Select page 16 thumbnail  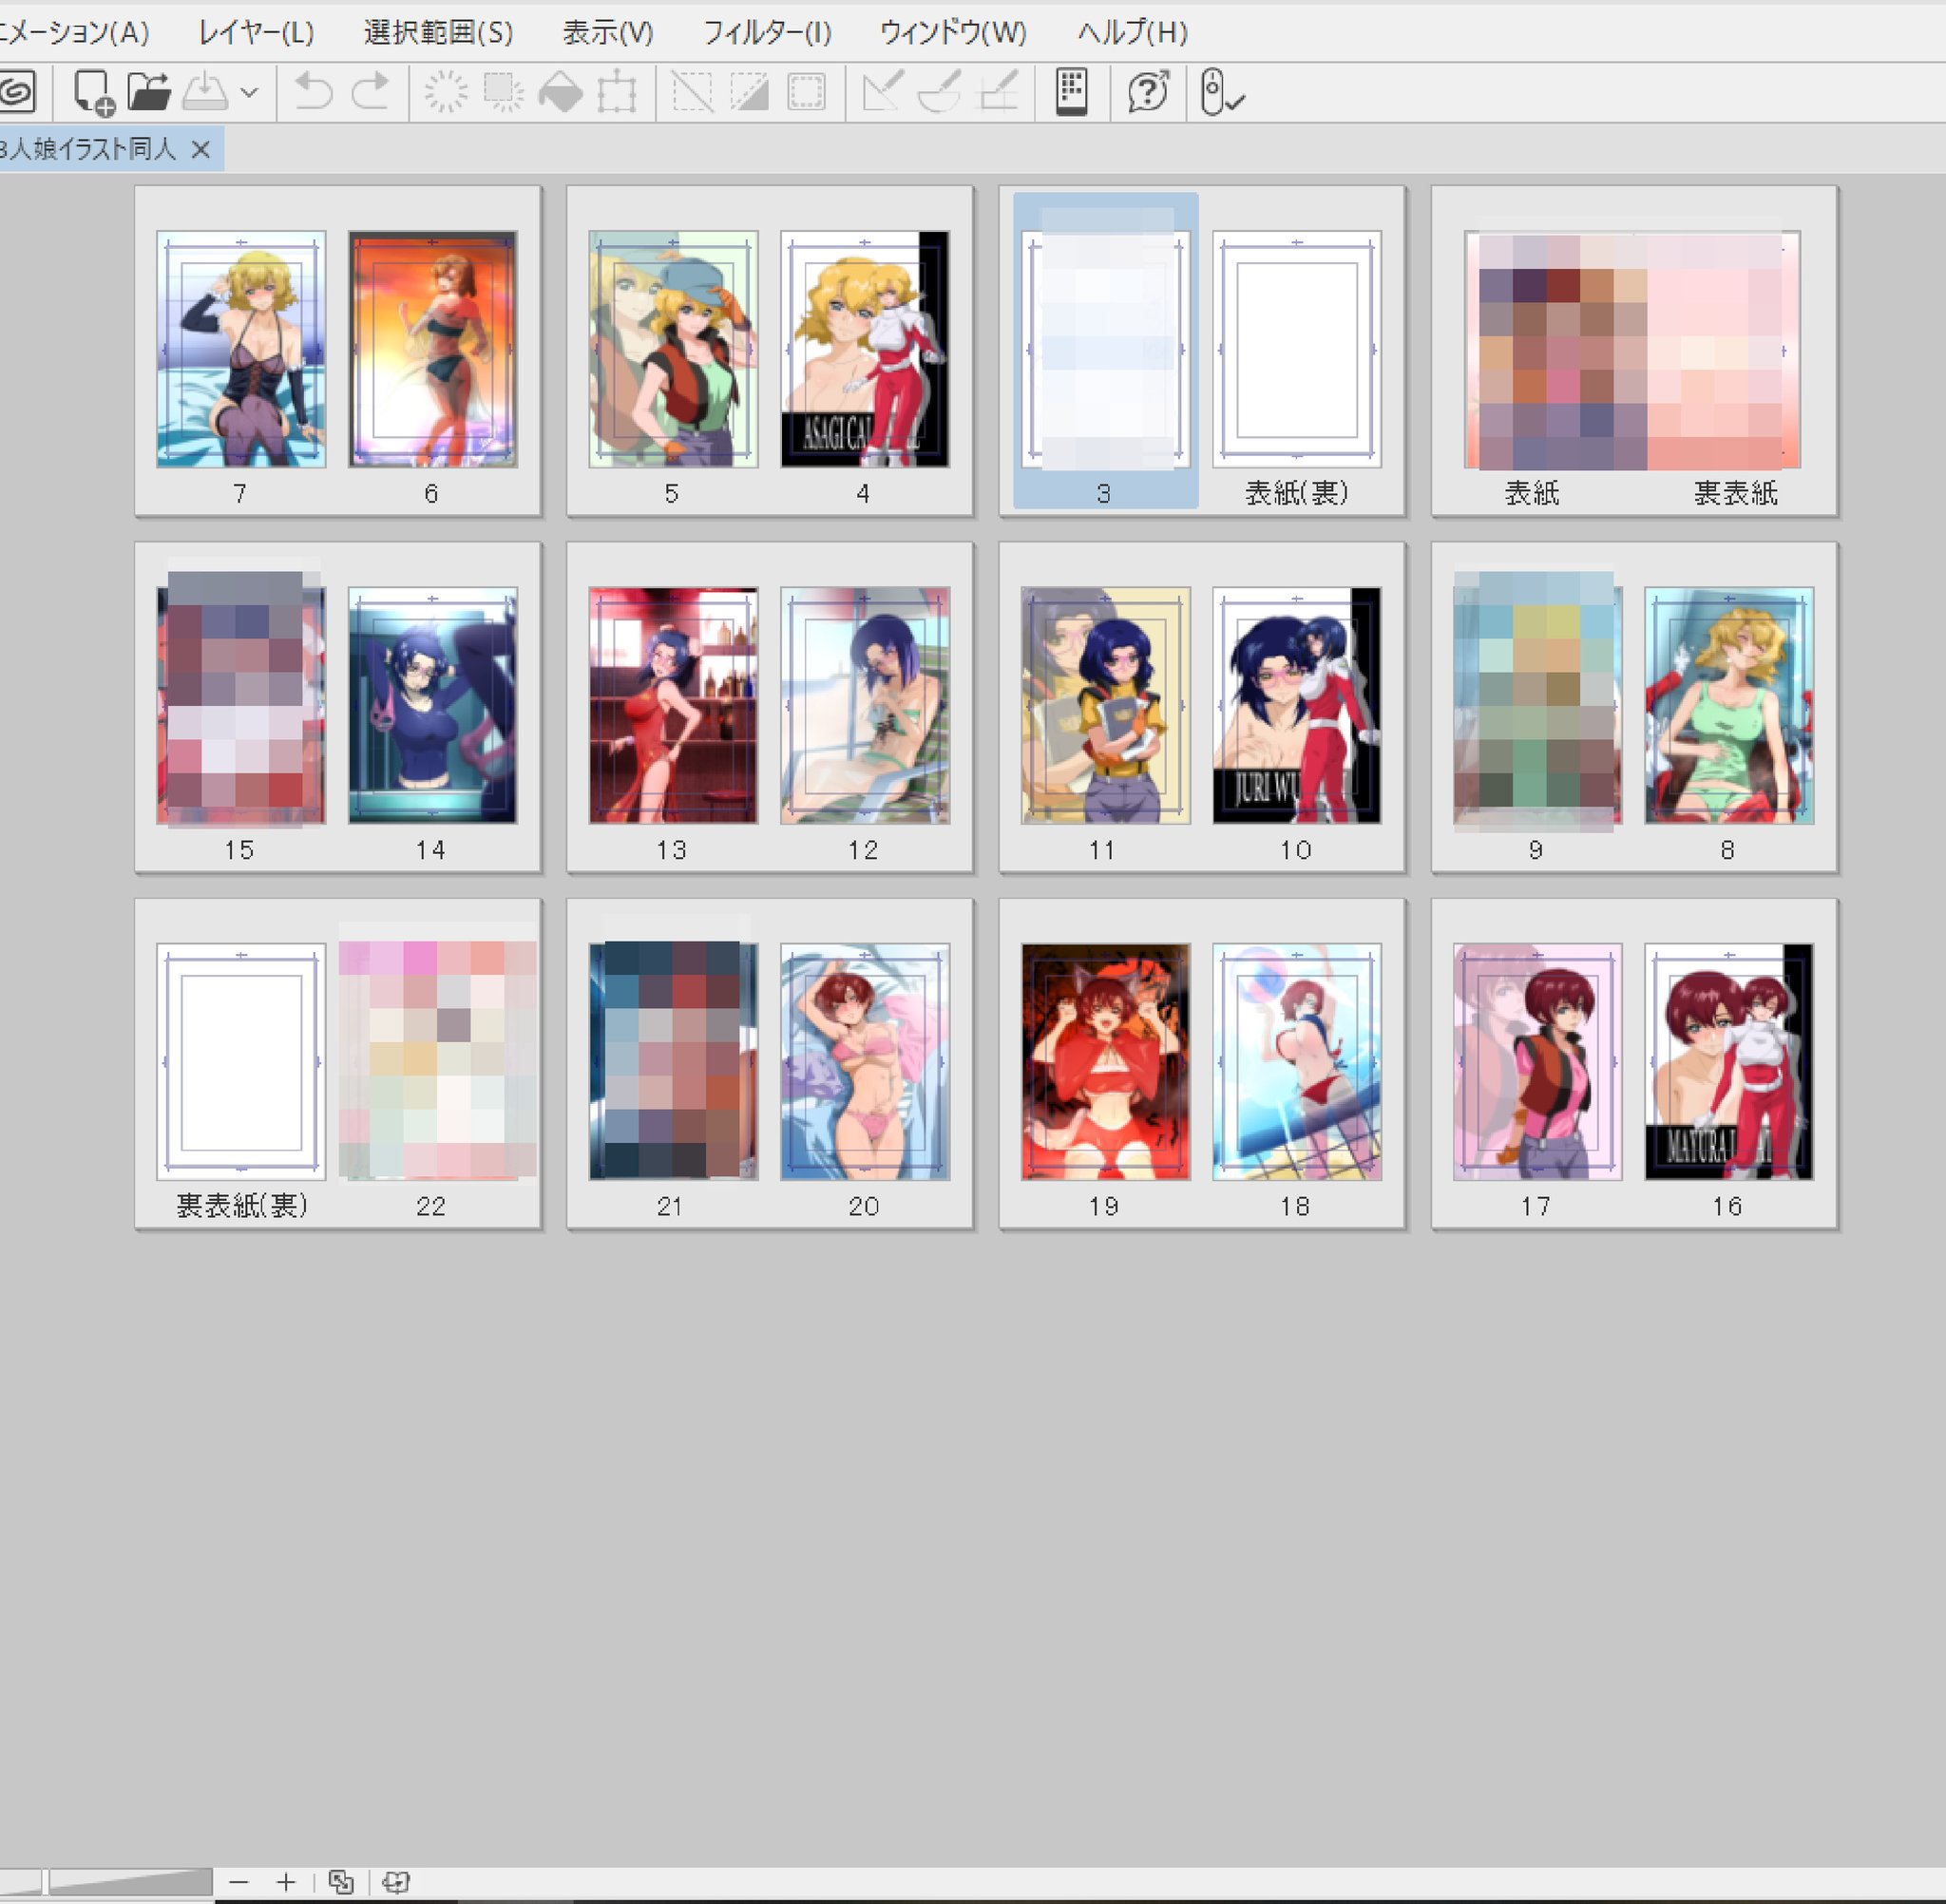tap(1729, 1061)
